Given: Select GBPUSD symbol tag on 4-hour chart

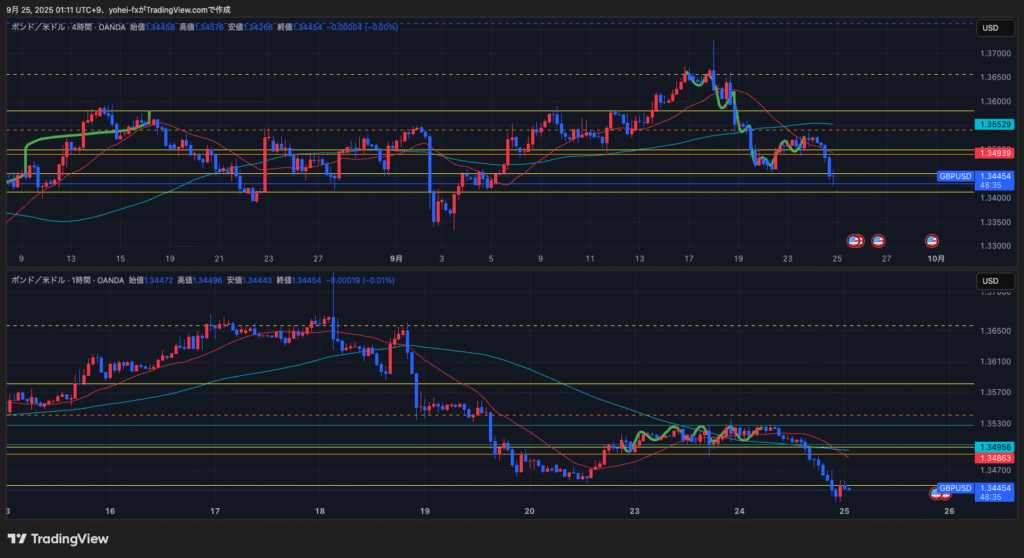Looking at the screenshot, I should (x=955, y=176).
